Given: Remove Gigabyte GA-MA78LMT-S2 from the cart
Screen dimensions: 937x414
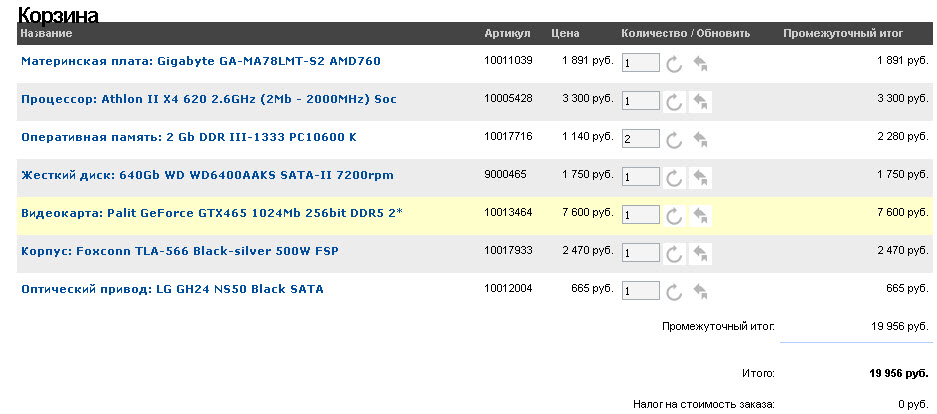Looking at the screenshot, I should coord(700,64).
